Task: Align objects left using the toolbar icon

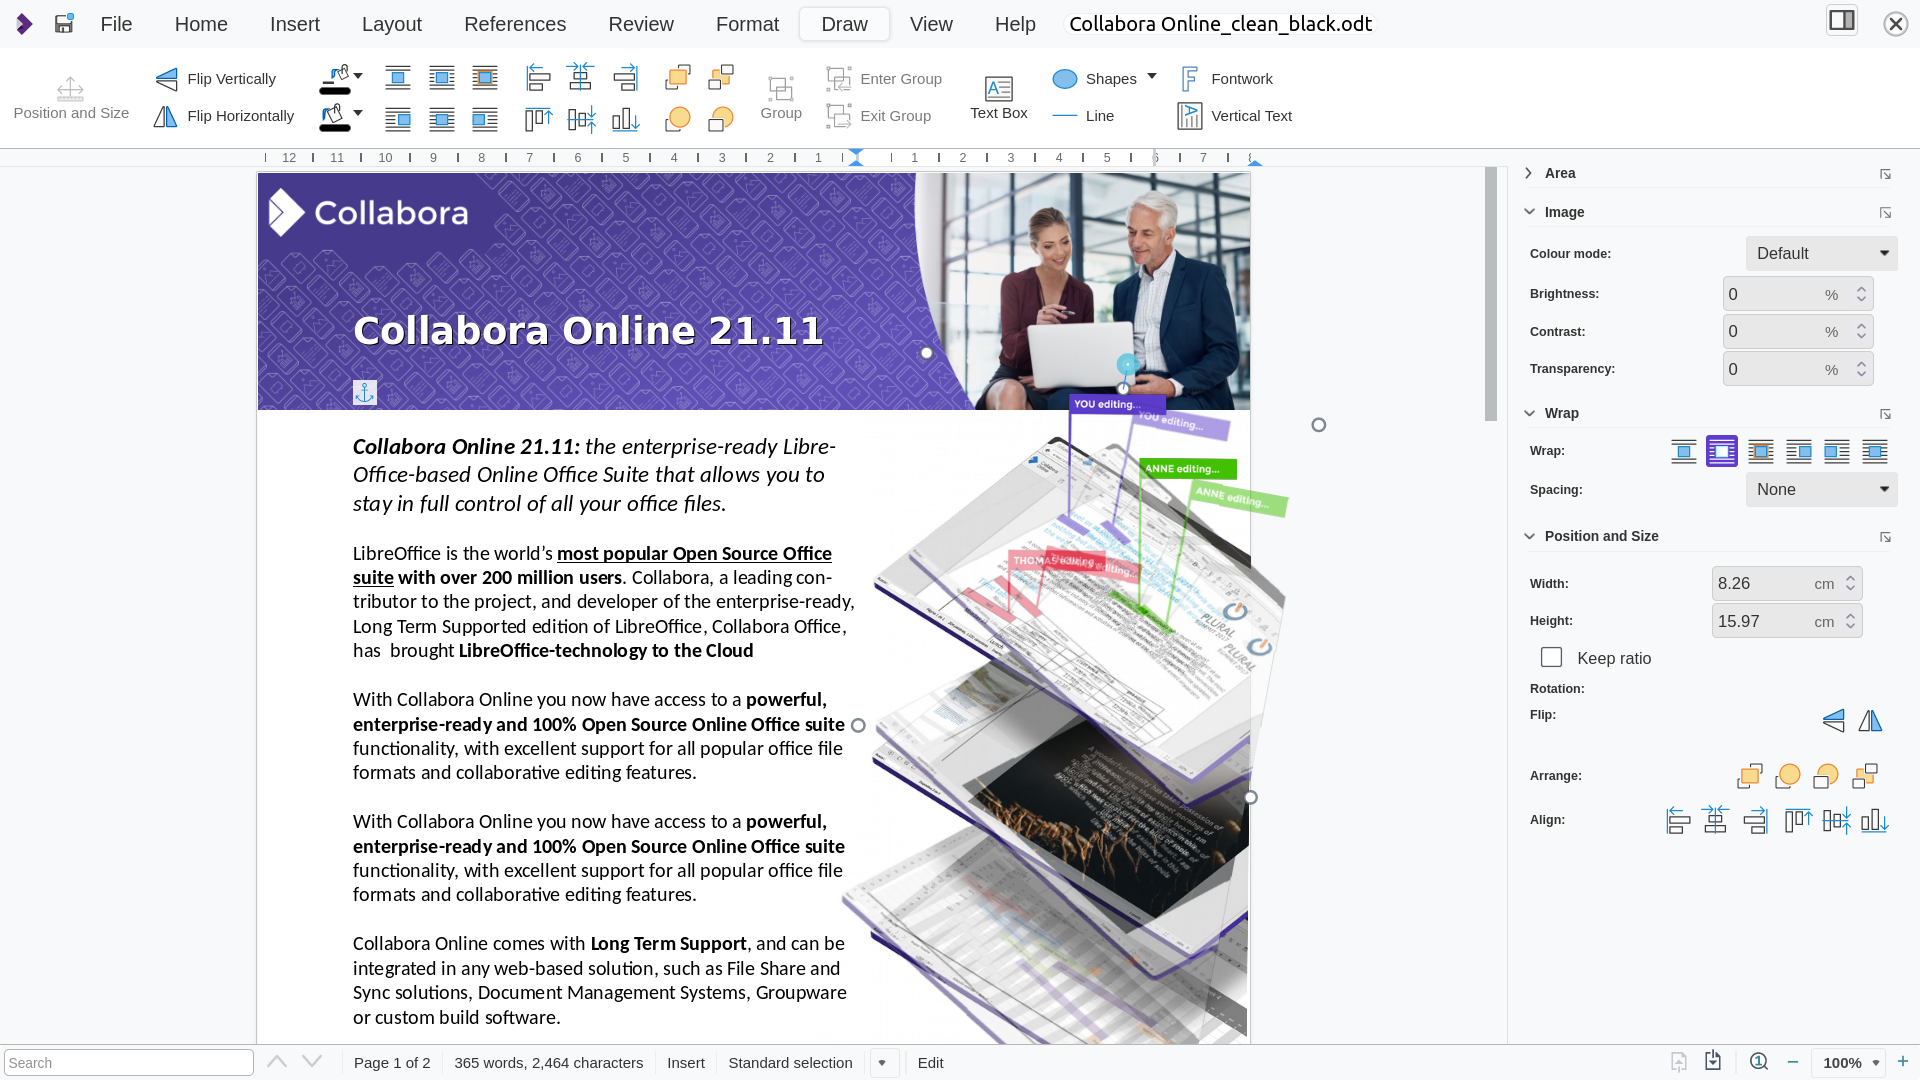Action: (538, 78)
